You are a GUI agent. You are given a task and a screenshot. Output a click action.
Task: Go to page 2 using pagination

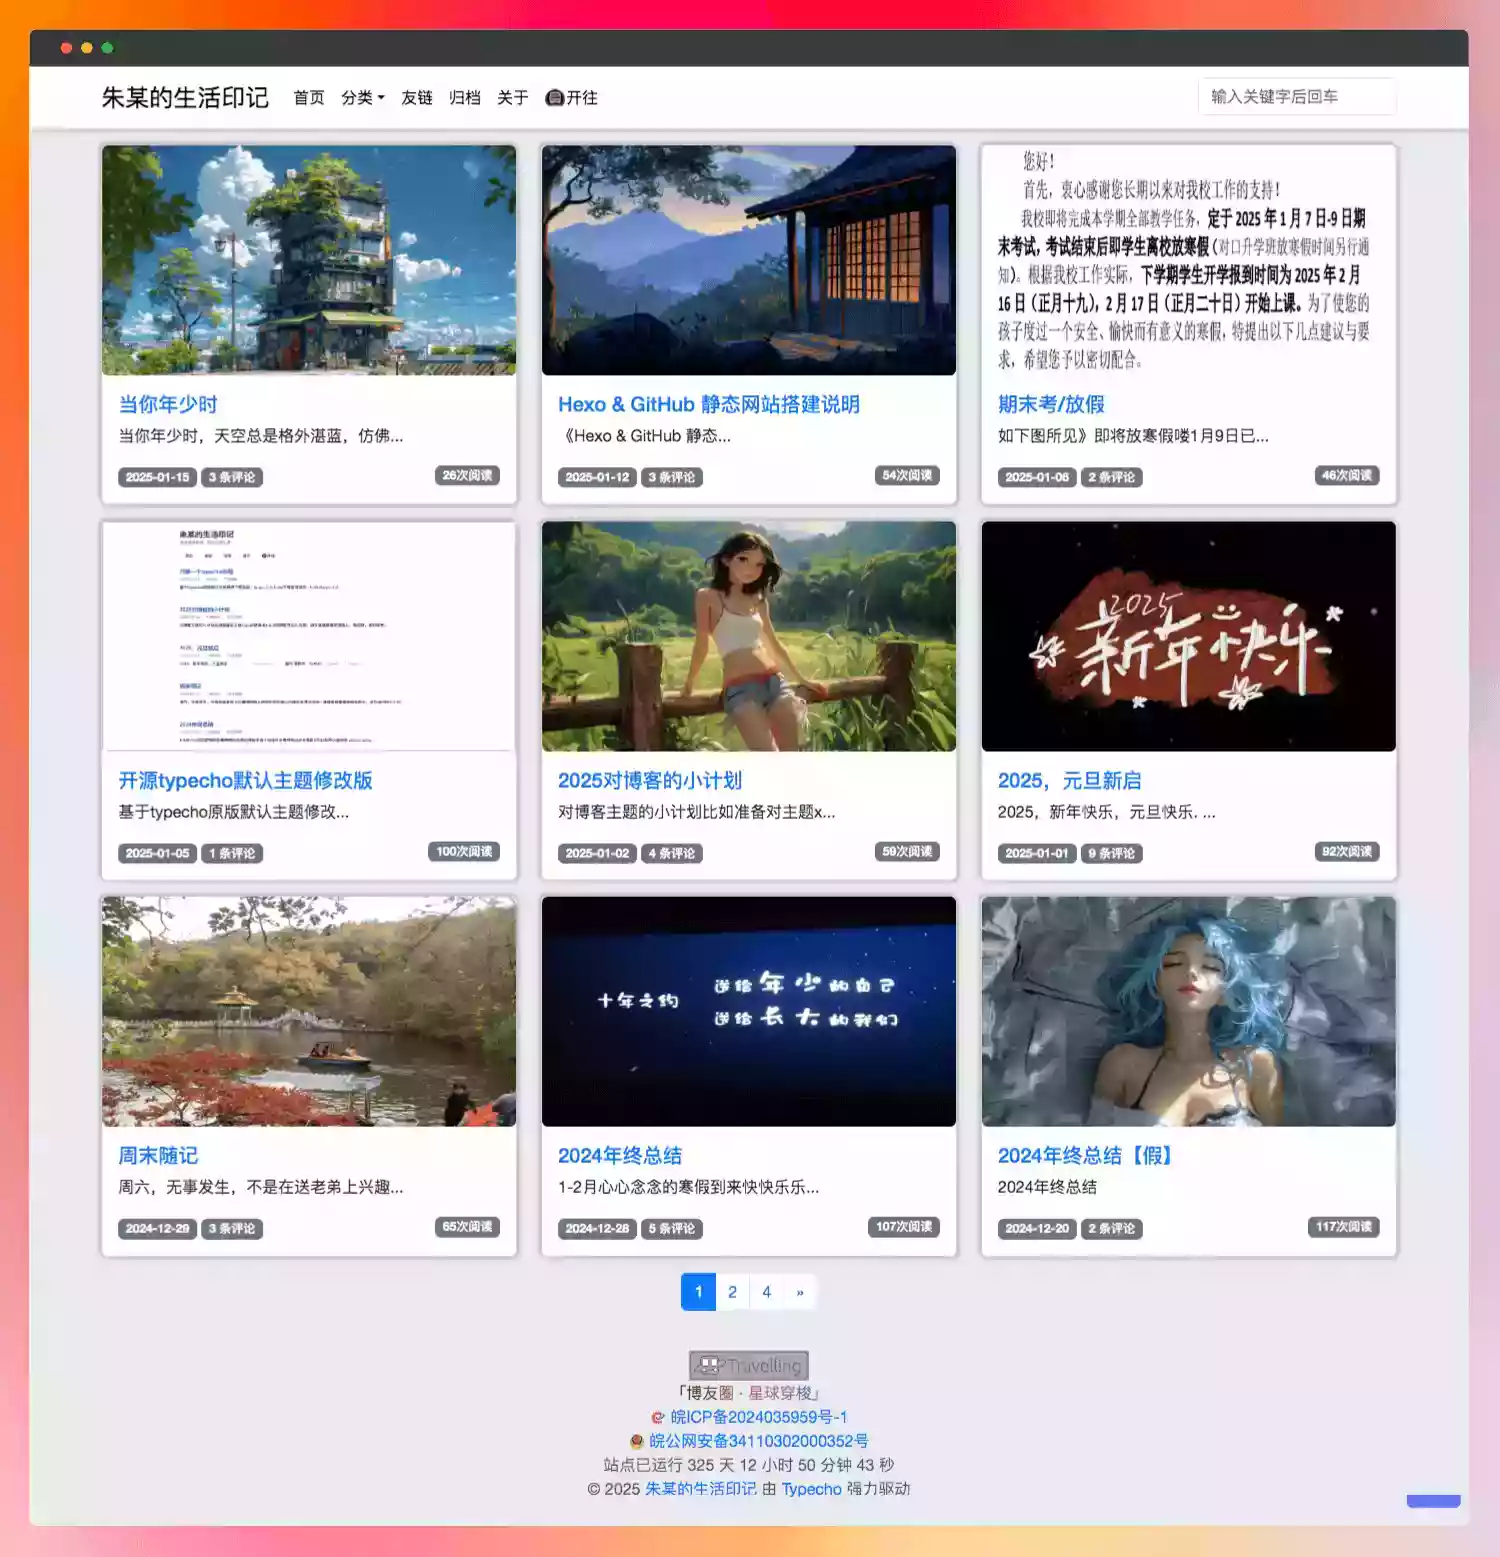732,1291
